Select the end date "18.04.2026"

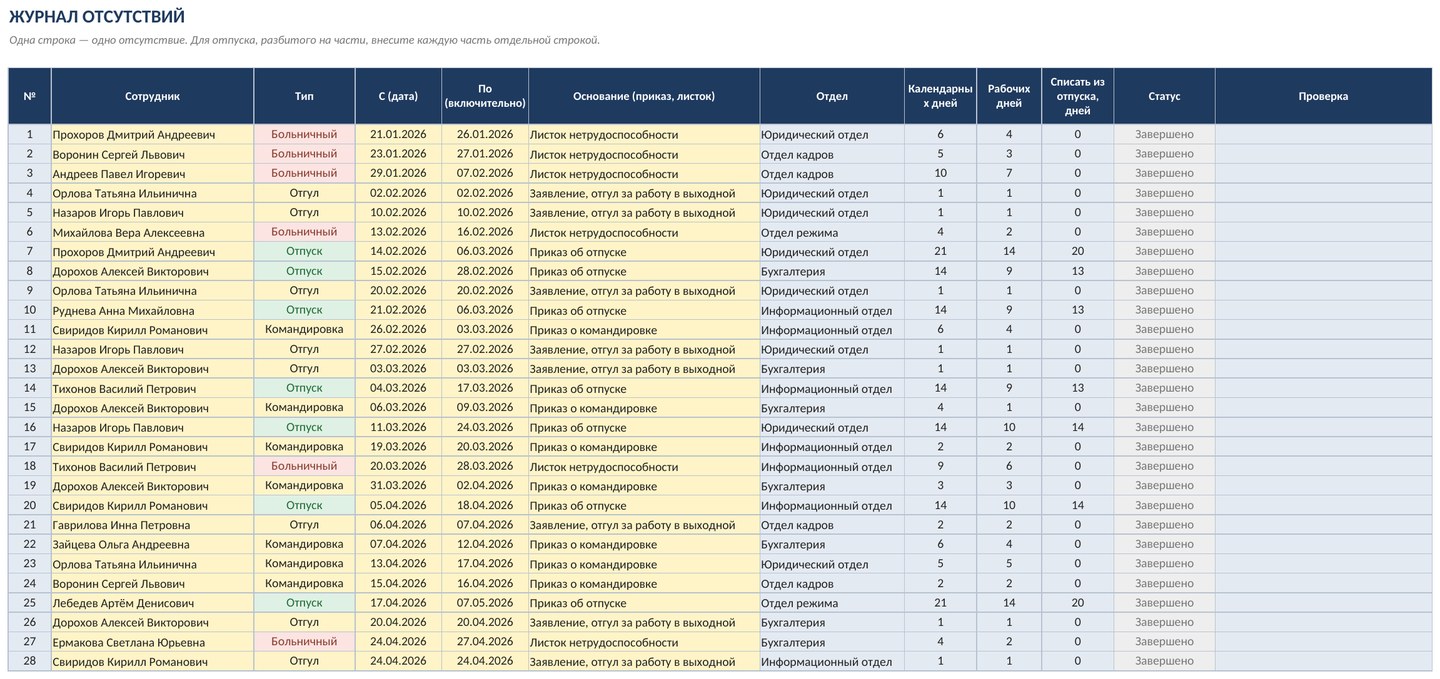pos(485,505)
